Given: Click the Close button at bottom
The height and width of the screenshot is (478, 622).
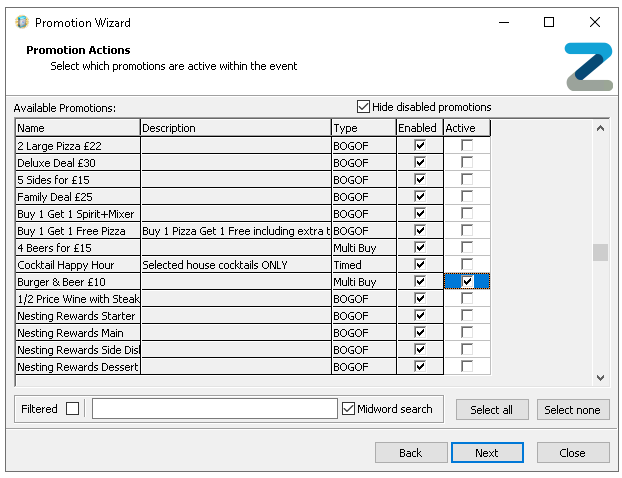Looking at the screenshot, I should coord(573,453).
